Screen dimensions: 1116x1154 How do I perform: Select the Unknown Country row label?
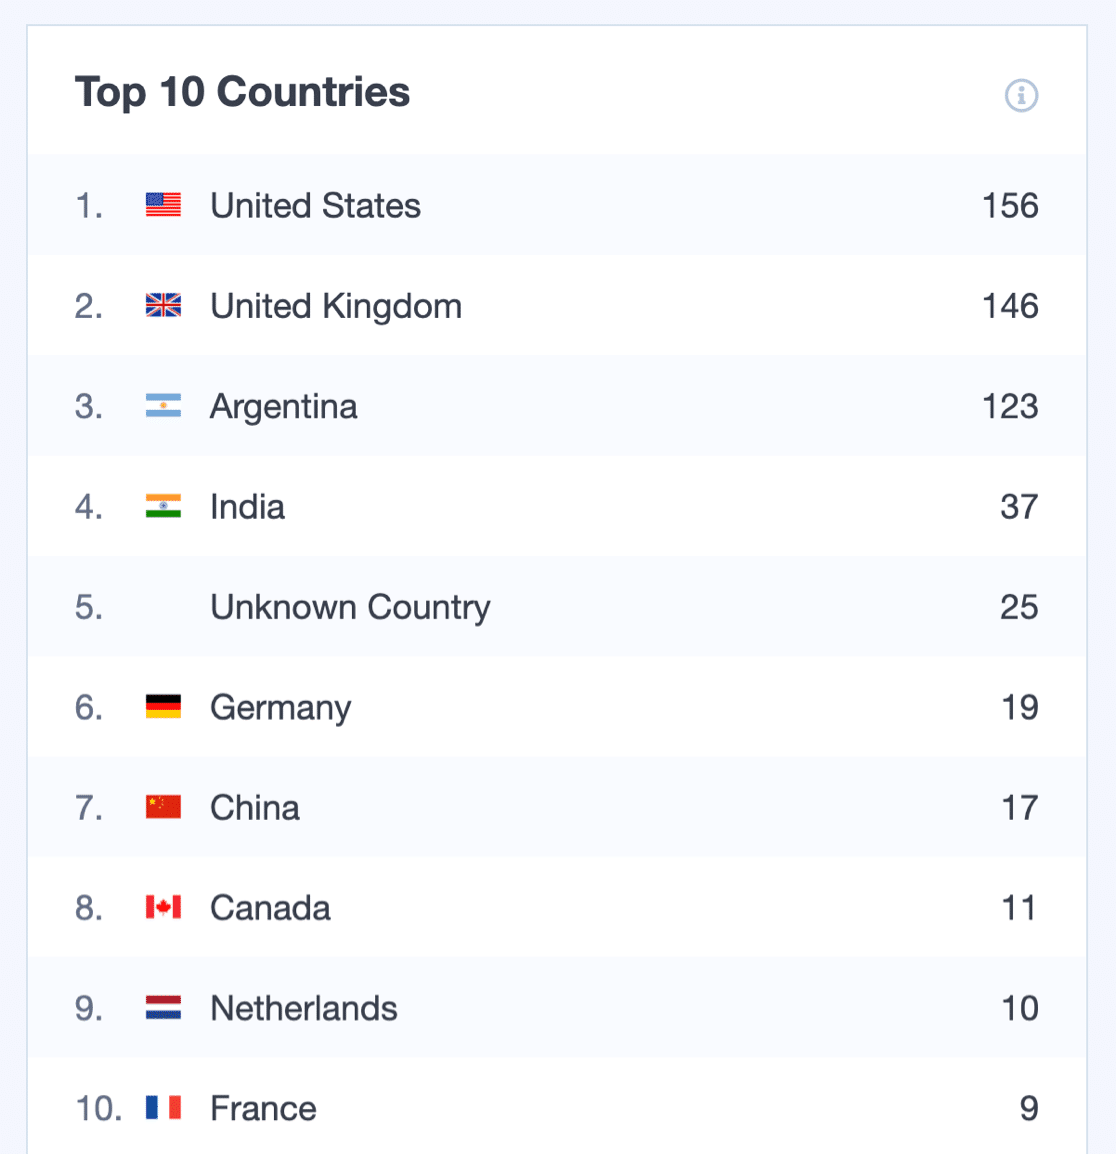coord(350,608)
